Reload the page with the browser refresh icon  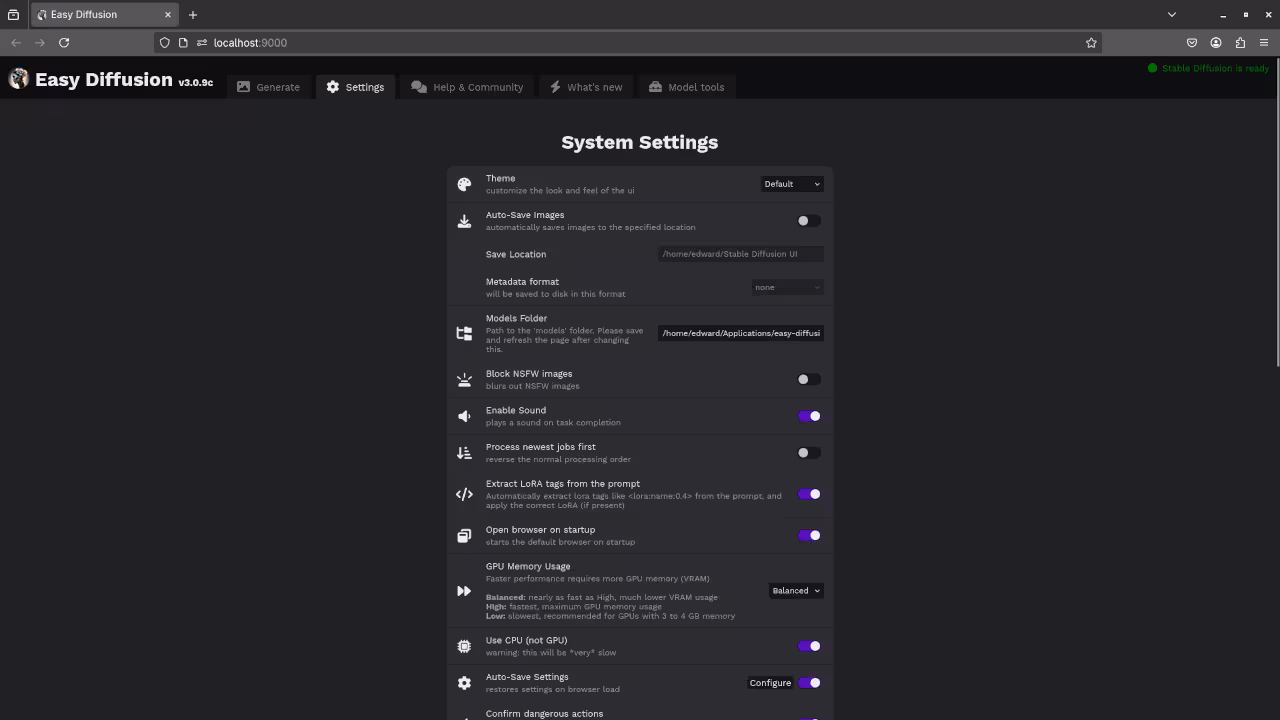click(64, 42)
